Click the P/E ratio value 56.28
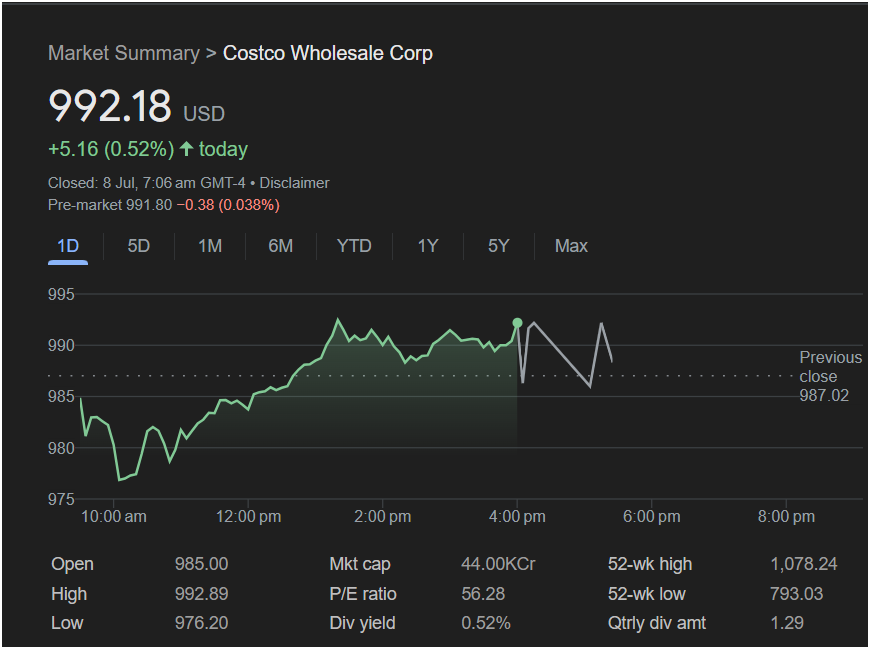Image resolution: width=870 pixels, height=649 pixels. [x=483, y=594]
